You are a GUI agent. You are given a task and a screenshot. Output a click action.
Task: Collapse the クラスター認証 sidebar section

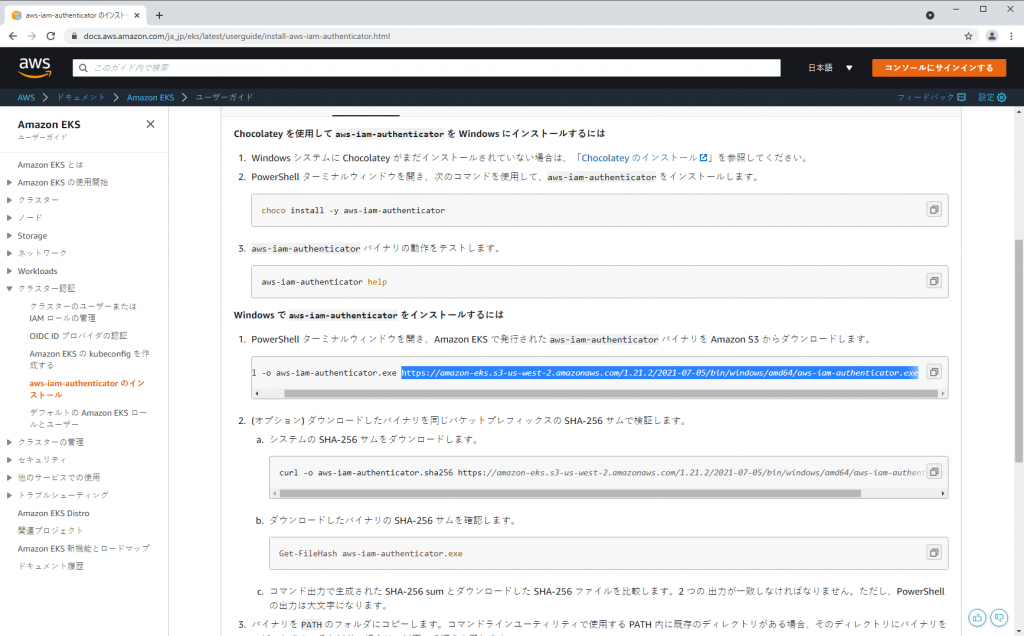pyautogui.click(x=9, y=288)
